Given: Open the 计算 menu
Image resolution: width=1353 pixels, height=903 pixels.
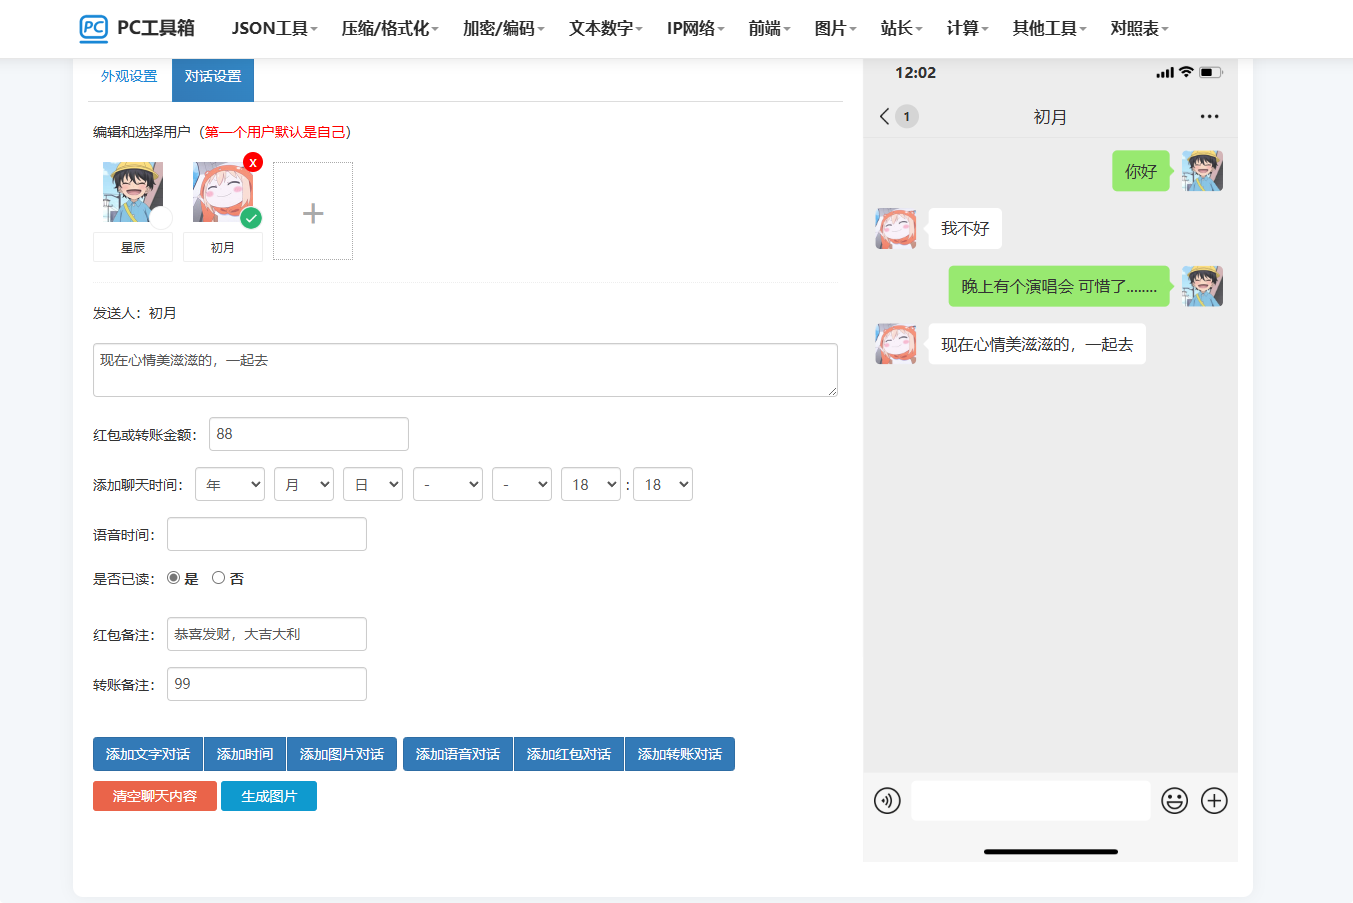Looking at the screenshot, I should (967, 28).
